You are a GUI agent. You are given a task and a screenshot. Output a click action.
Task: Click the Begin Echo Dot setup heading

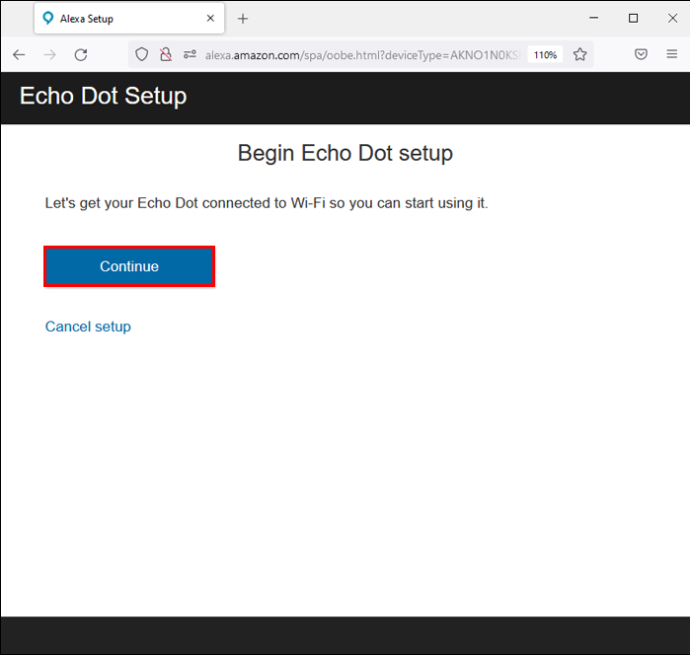[345, 153]
